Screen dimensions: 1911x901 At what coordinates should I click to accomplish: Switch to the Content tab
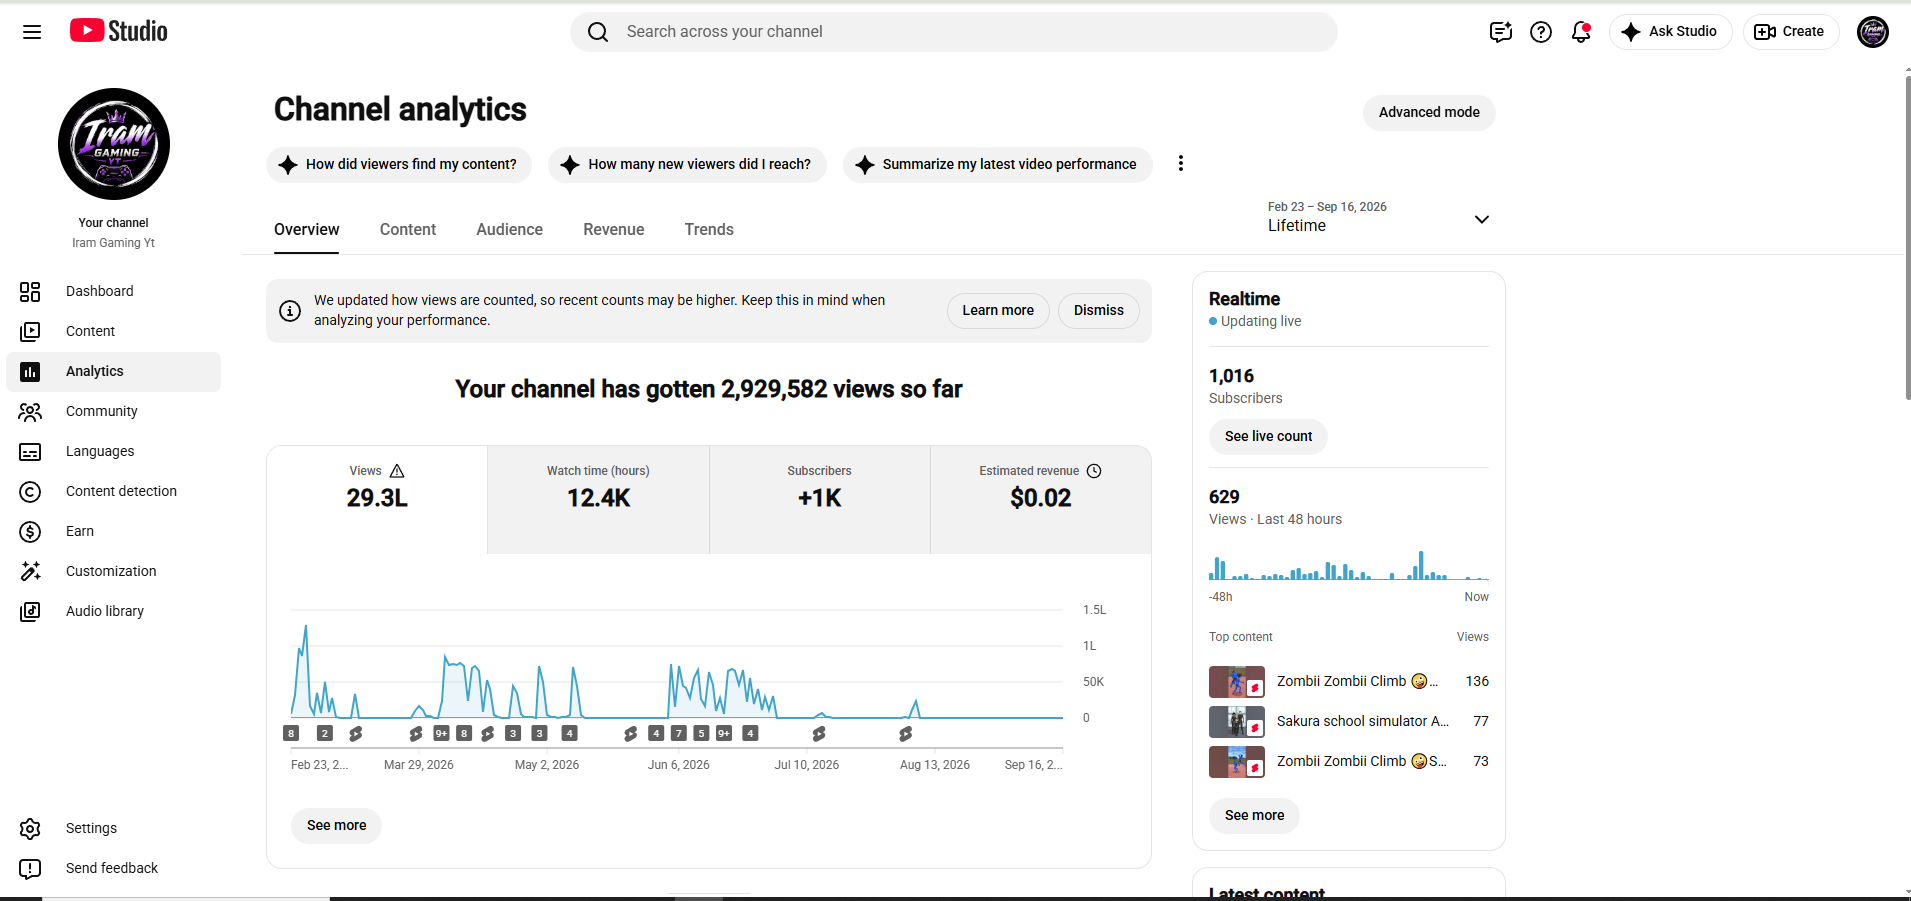tap(408, 230)
